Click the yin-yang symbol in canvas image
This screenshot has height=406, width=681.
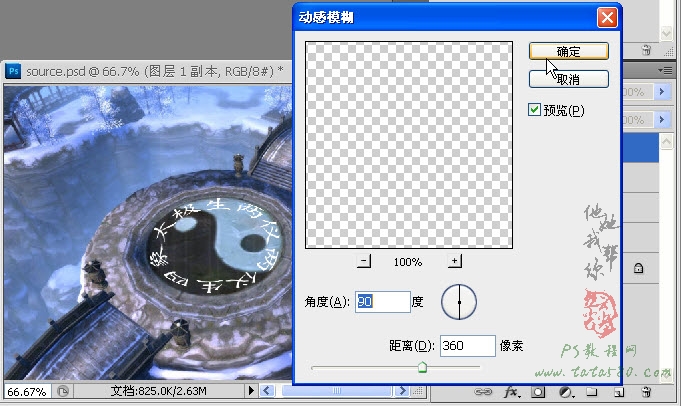point(217,246)
